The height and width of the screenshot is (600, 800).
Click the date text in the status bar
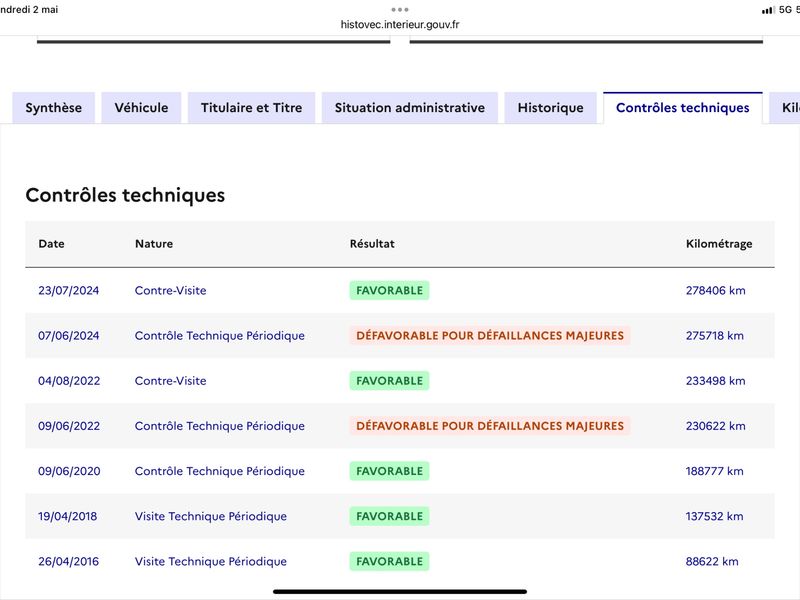29,10
